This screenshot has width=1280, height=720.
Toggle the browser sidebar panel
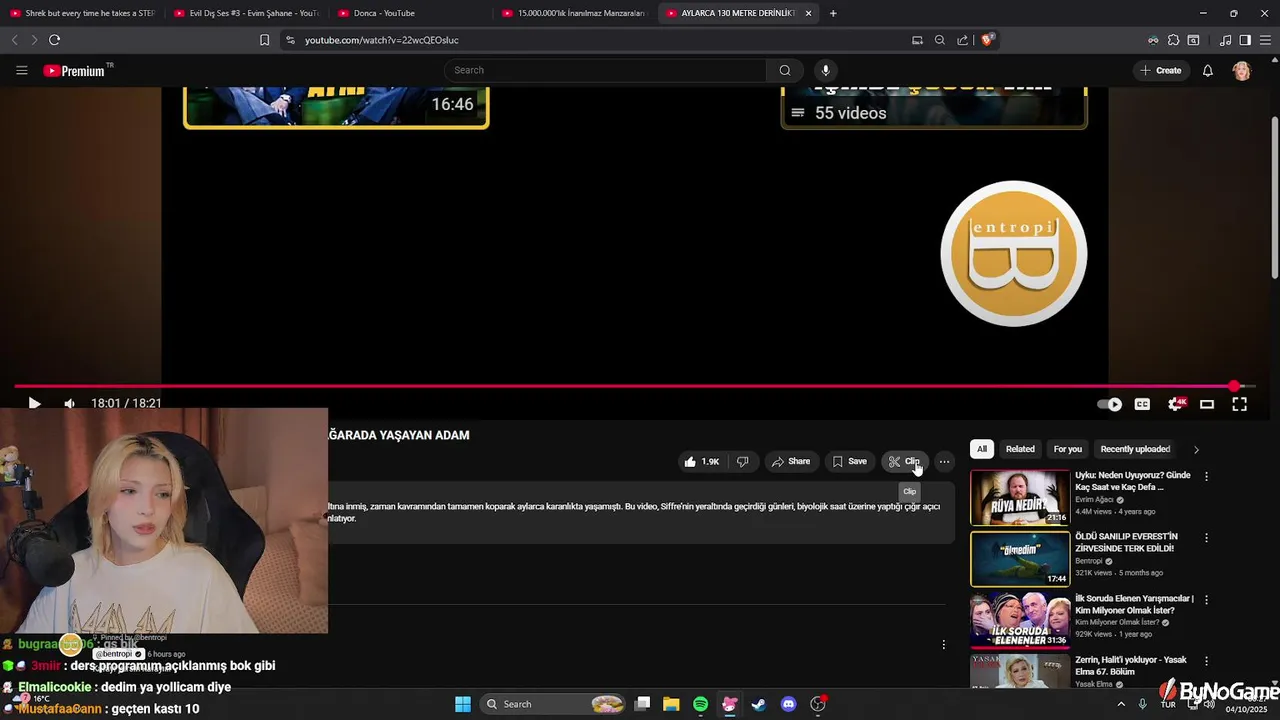[x=1245, y=40]
